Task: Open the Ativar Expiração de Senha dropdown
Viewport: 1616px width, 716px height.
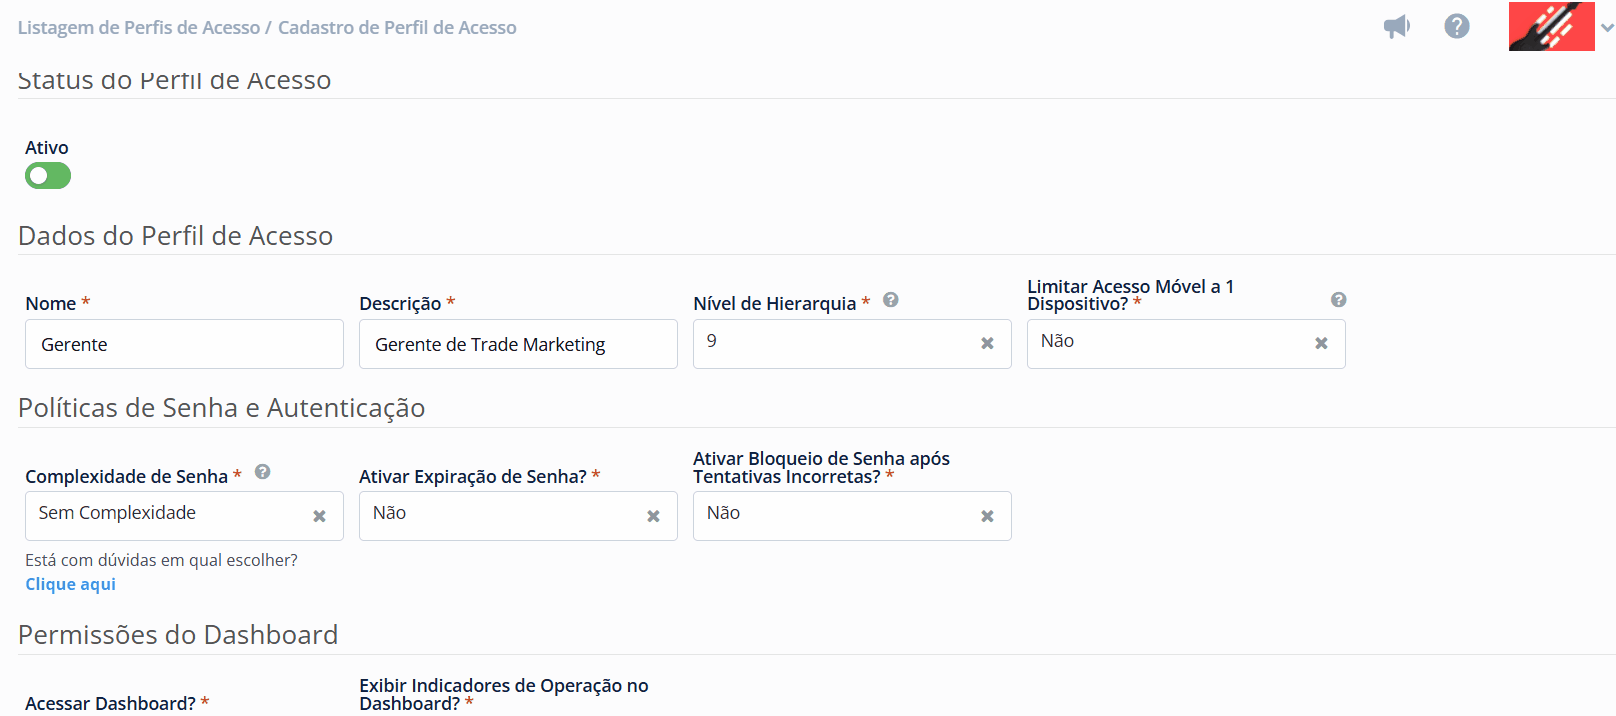Action: point(501,516)
